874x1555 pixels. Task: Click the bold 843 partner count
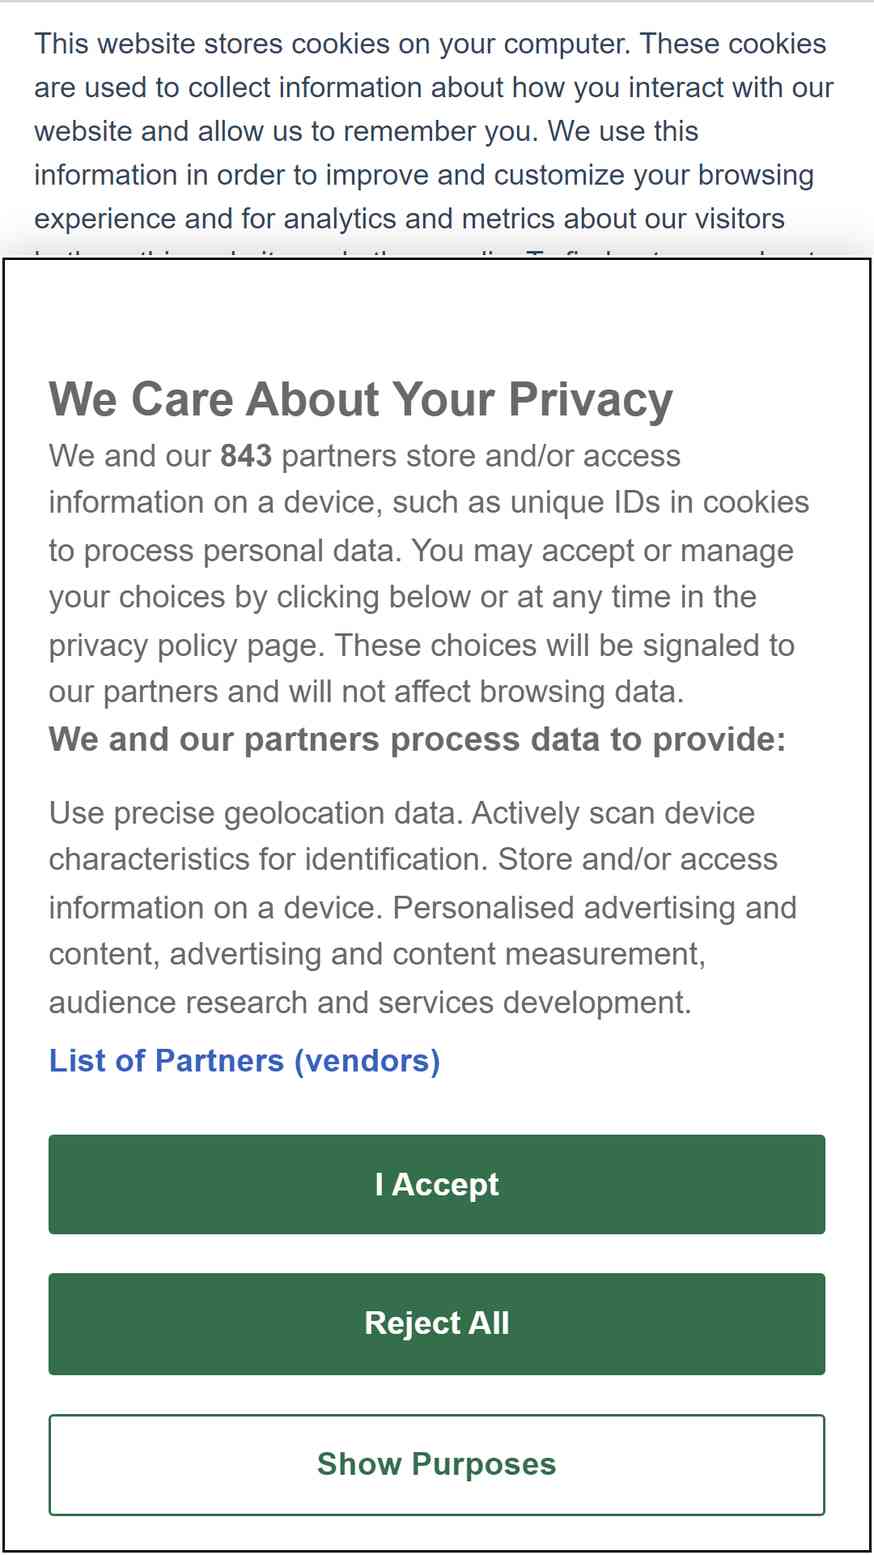246,456
